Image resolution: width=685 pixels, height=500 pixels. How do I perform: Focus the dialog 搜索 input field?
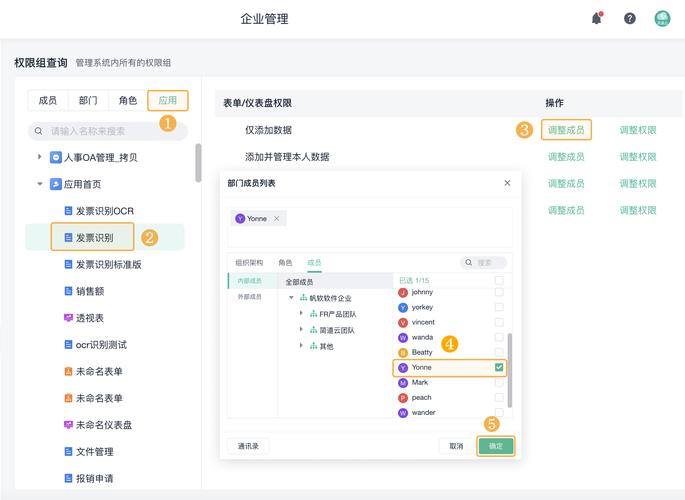point(484,262)
